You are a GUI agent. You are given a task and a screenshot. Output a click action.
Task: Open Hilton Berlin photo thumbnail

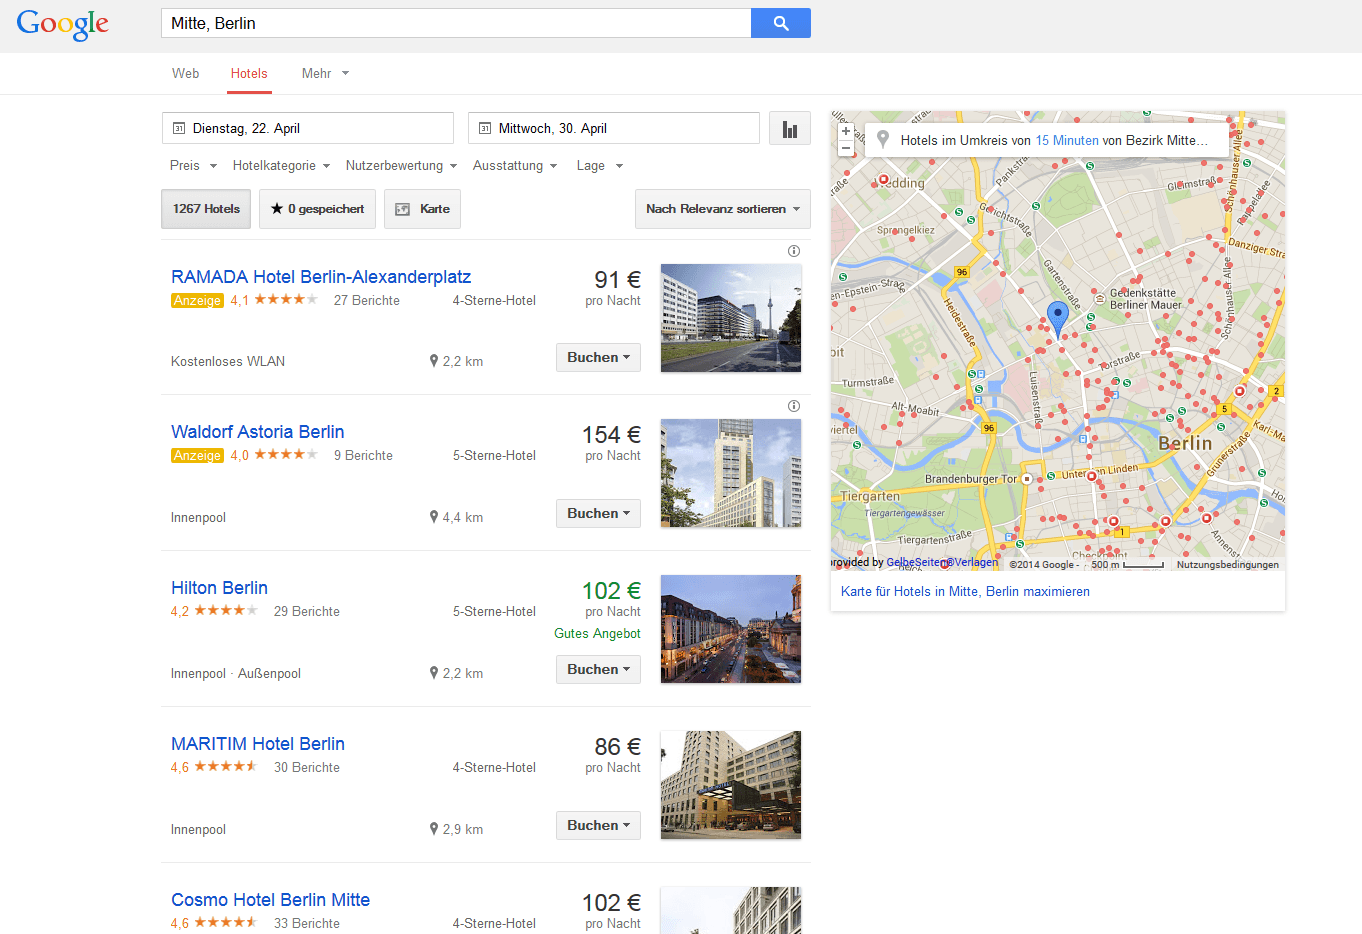[x=731, y=629]
